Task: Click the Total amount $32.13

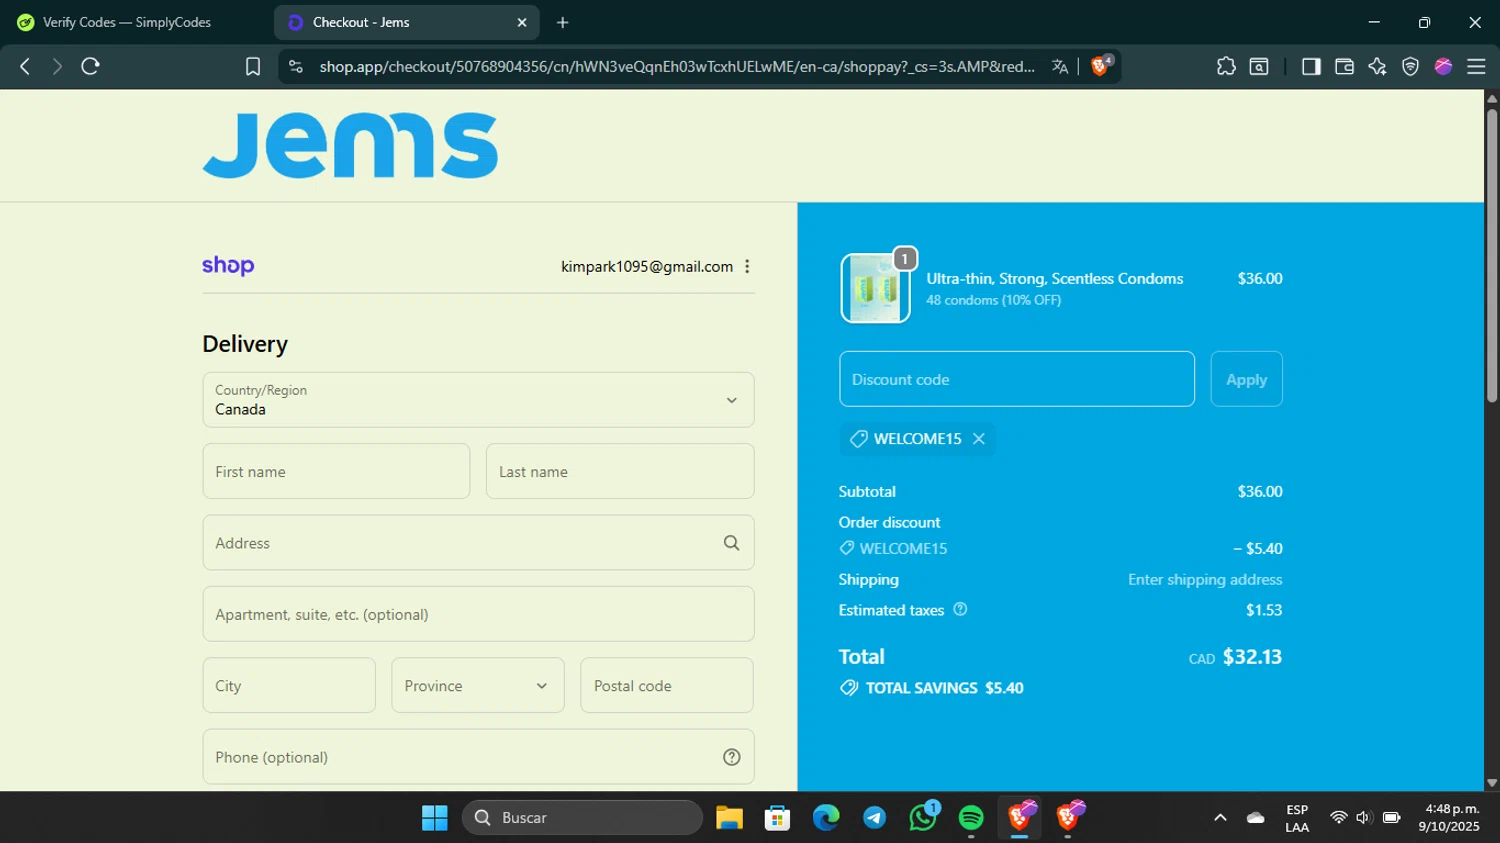Action: pos(1252,657)
